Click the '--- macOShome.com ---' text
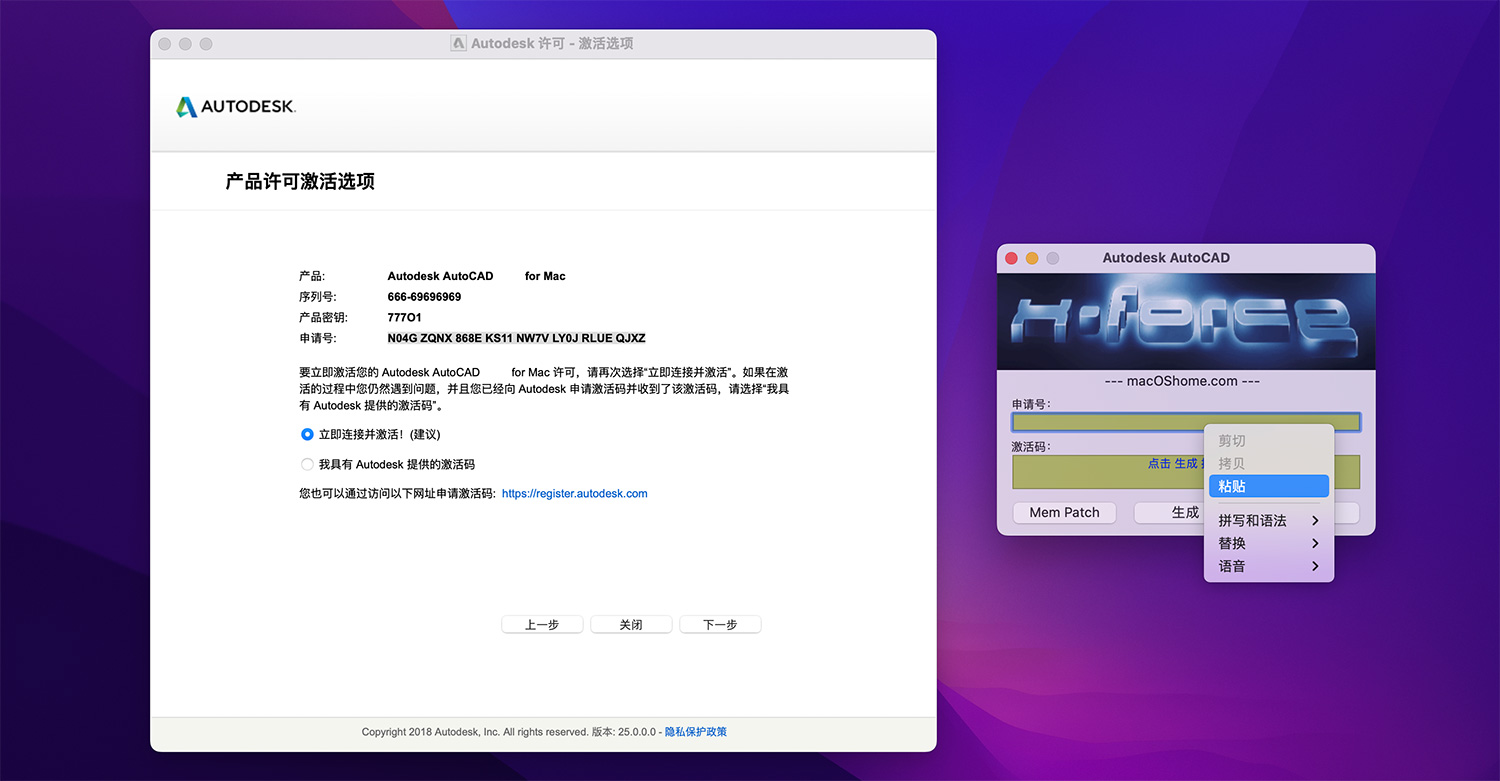 pyautogui.click(x=1182, y=381)
